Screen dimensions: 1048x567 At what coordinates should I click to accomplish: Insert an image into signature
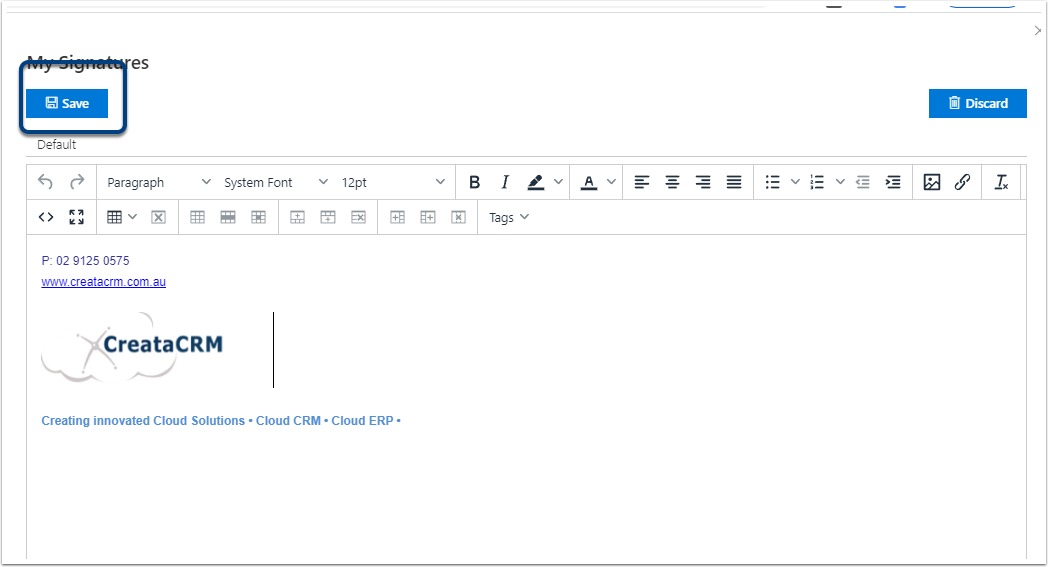[x=932, y=182]
